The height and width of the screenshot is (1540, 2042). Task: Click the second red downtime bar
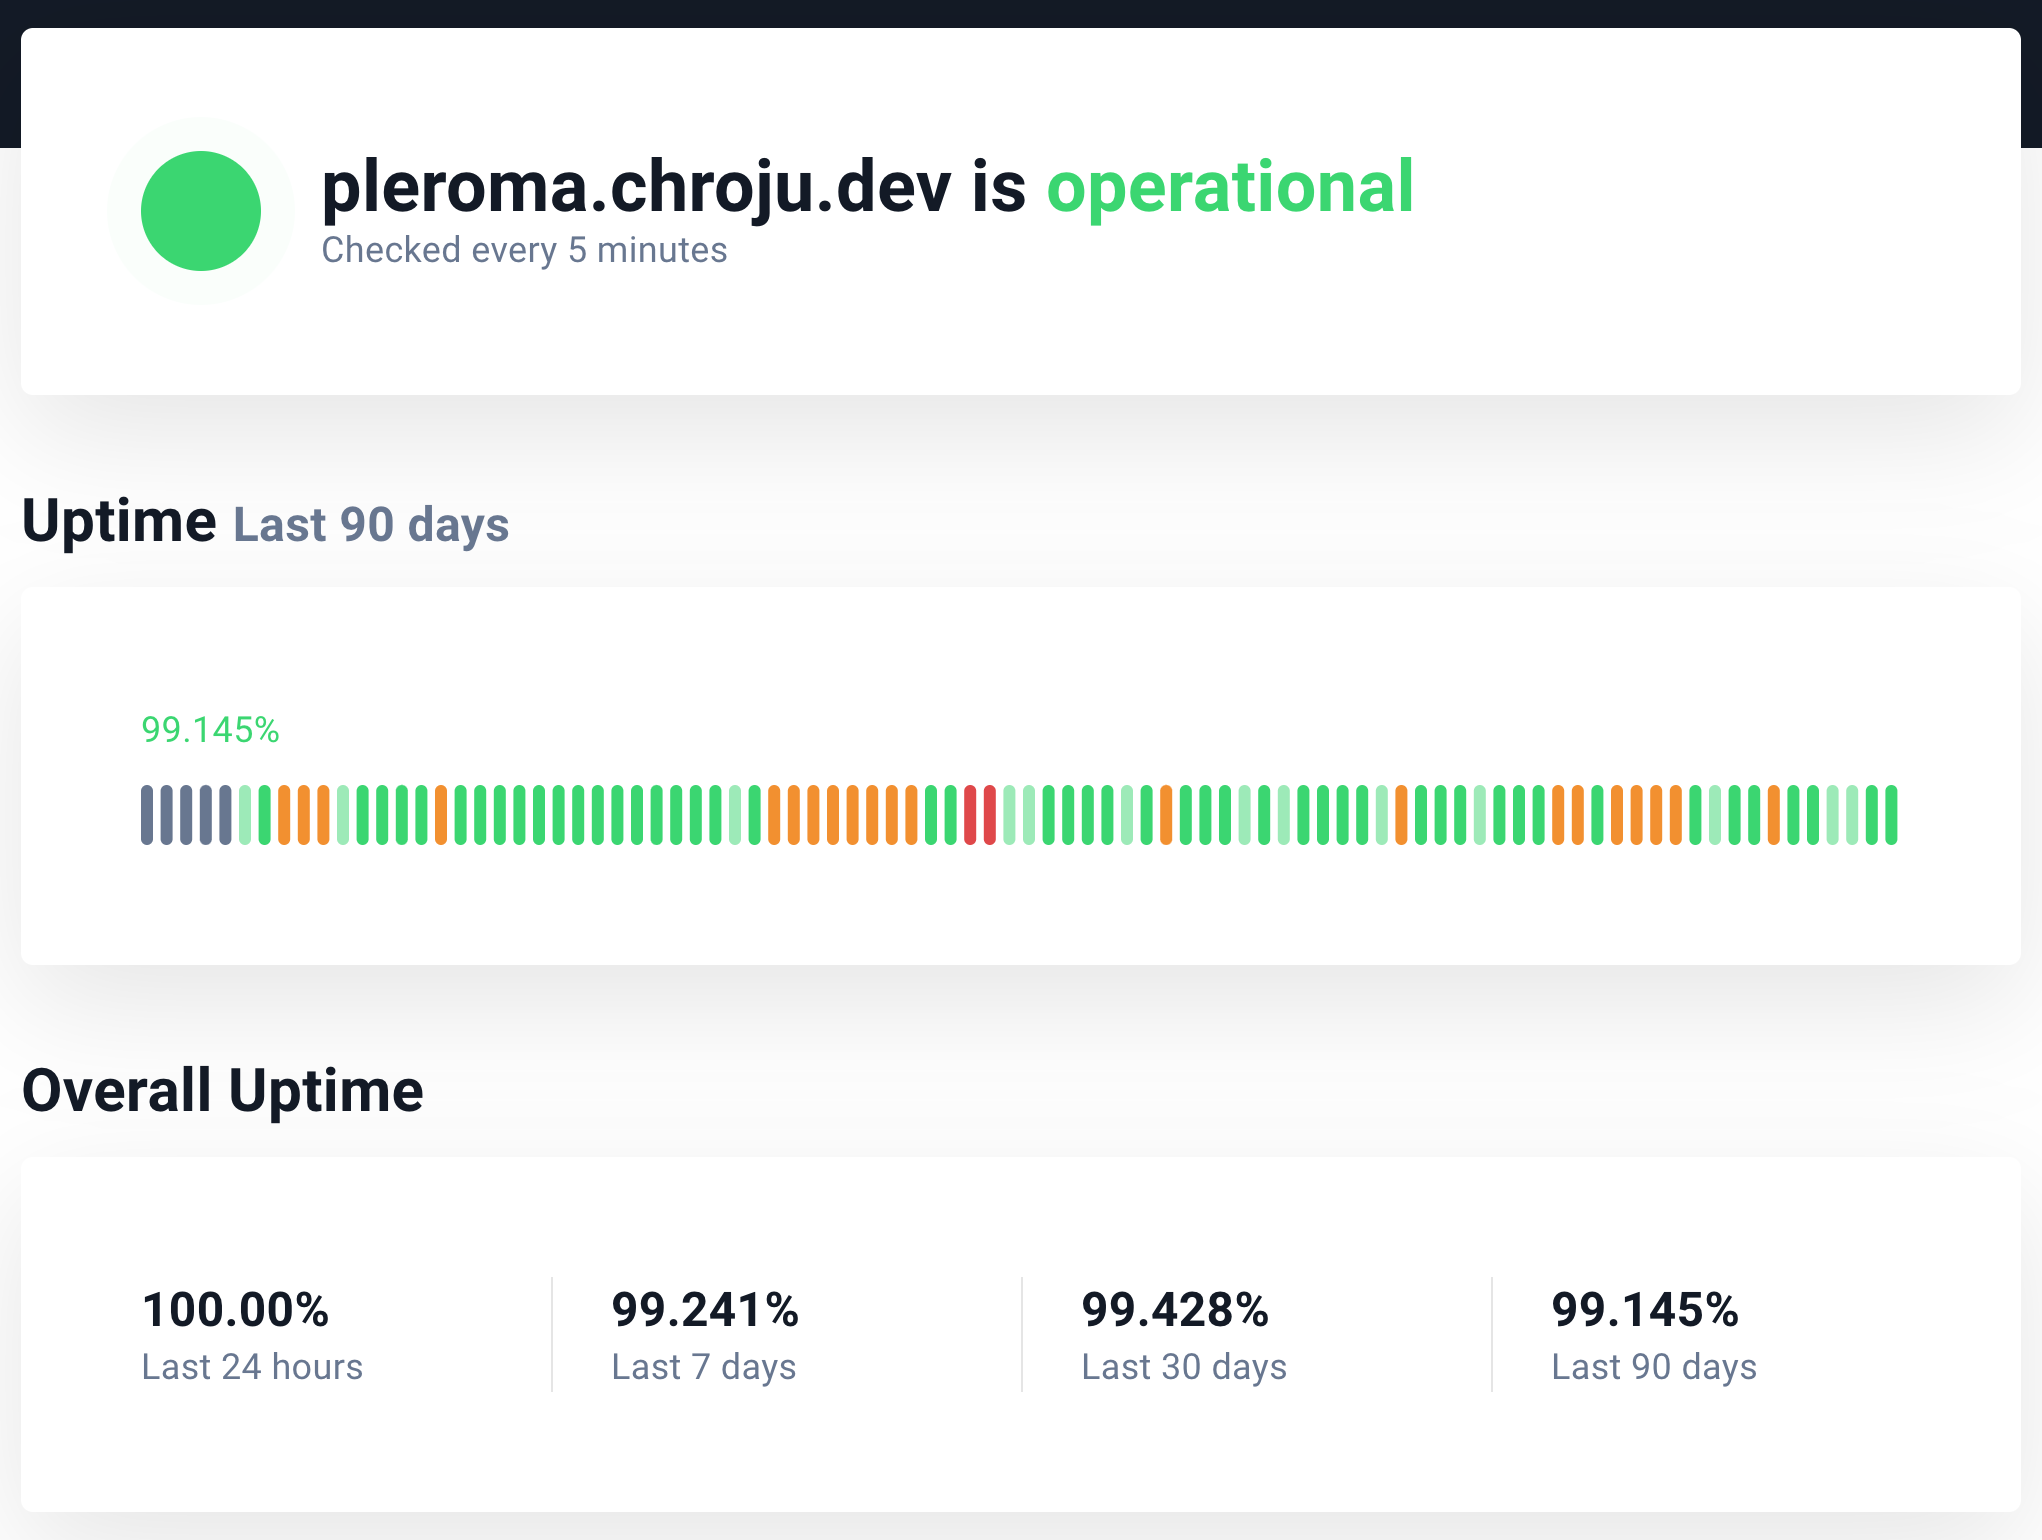(990, 815)
